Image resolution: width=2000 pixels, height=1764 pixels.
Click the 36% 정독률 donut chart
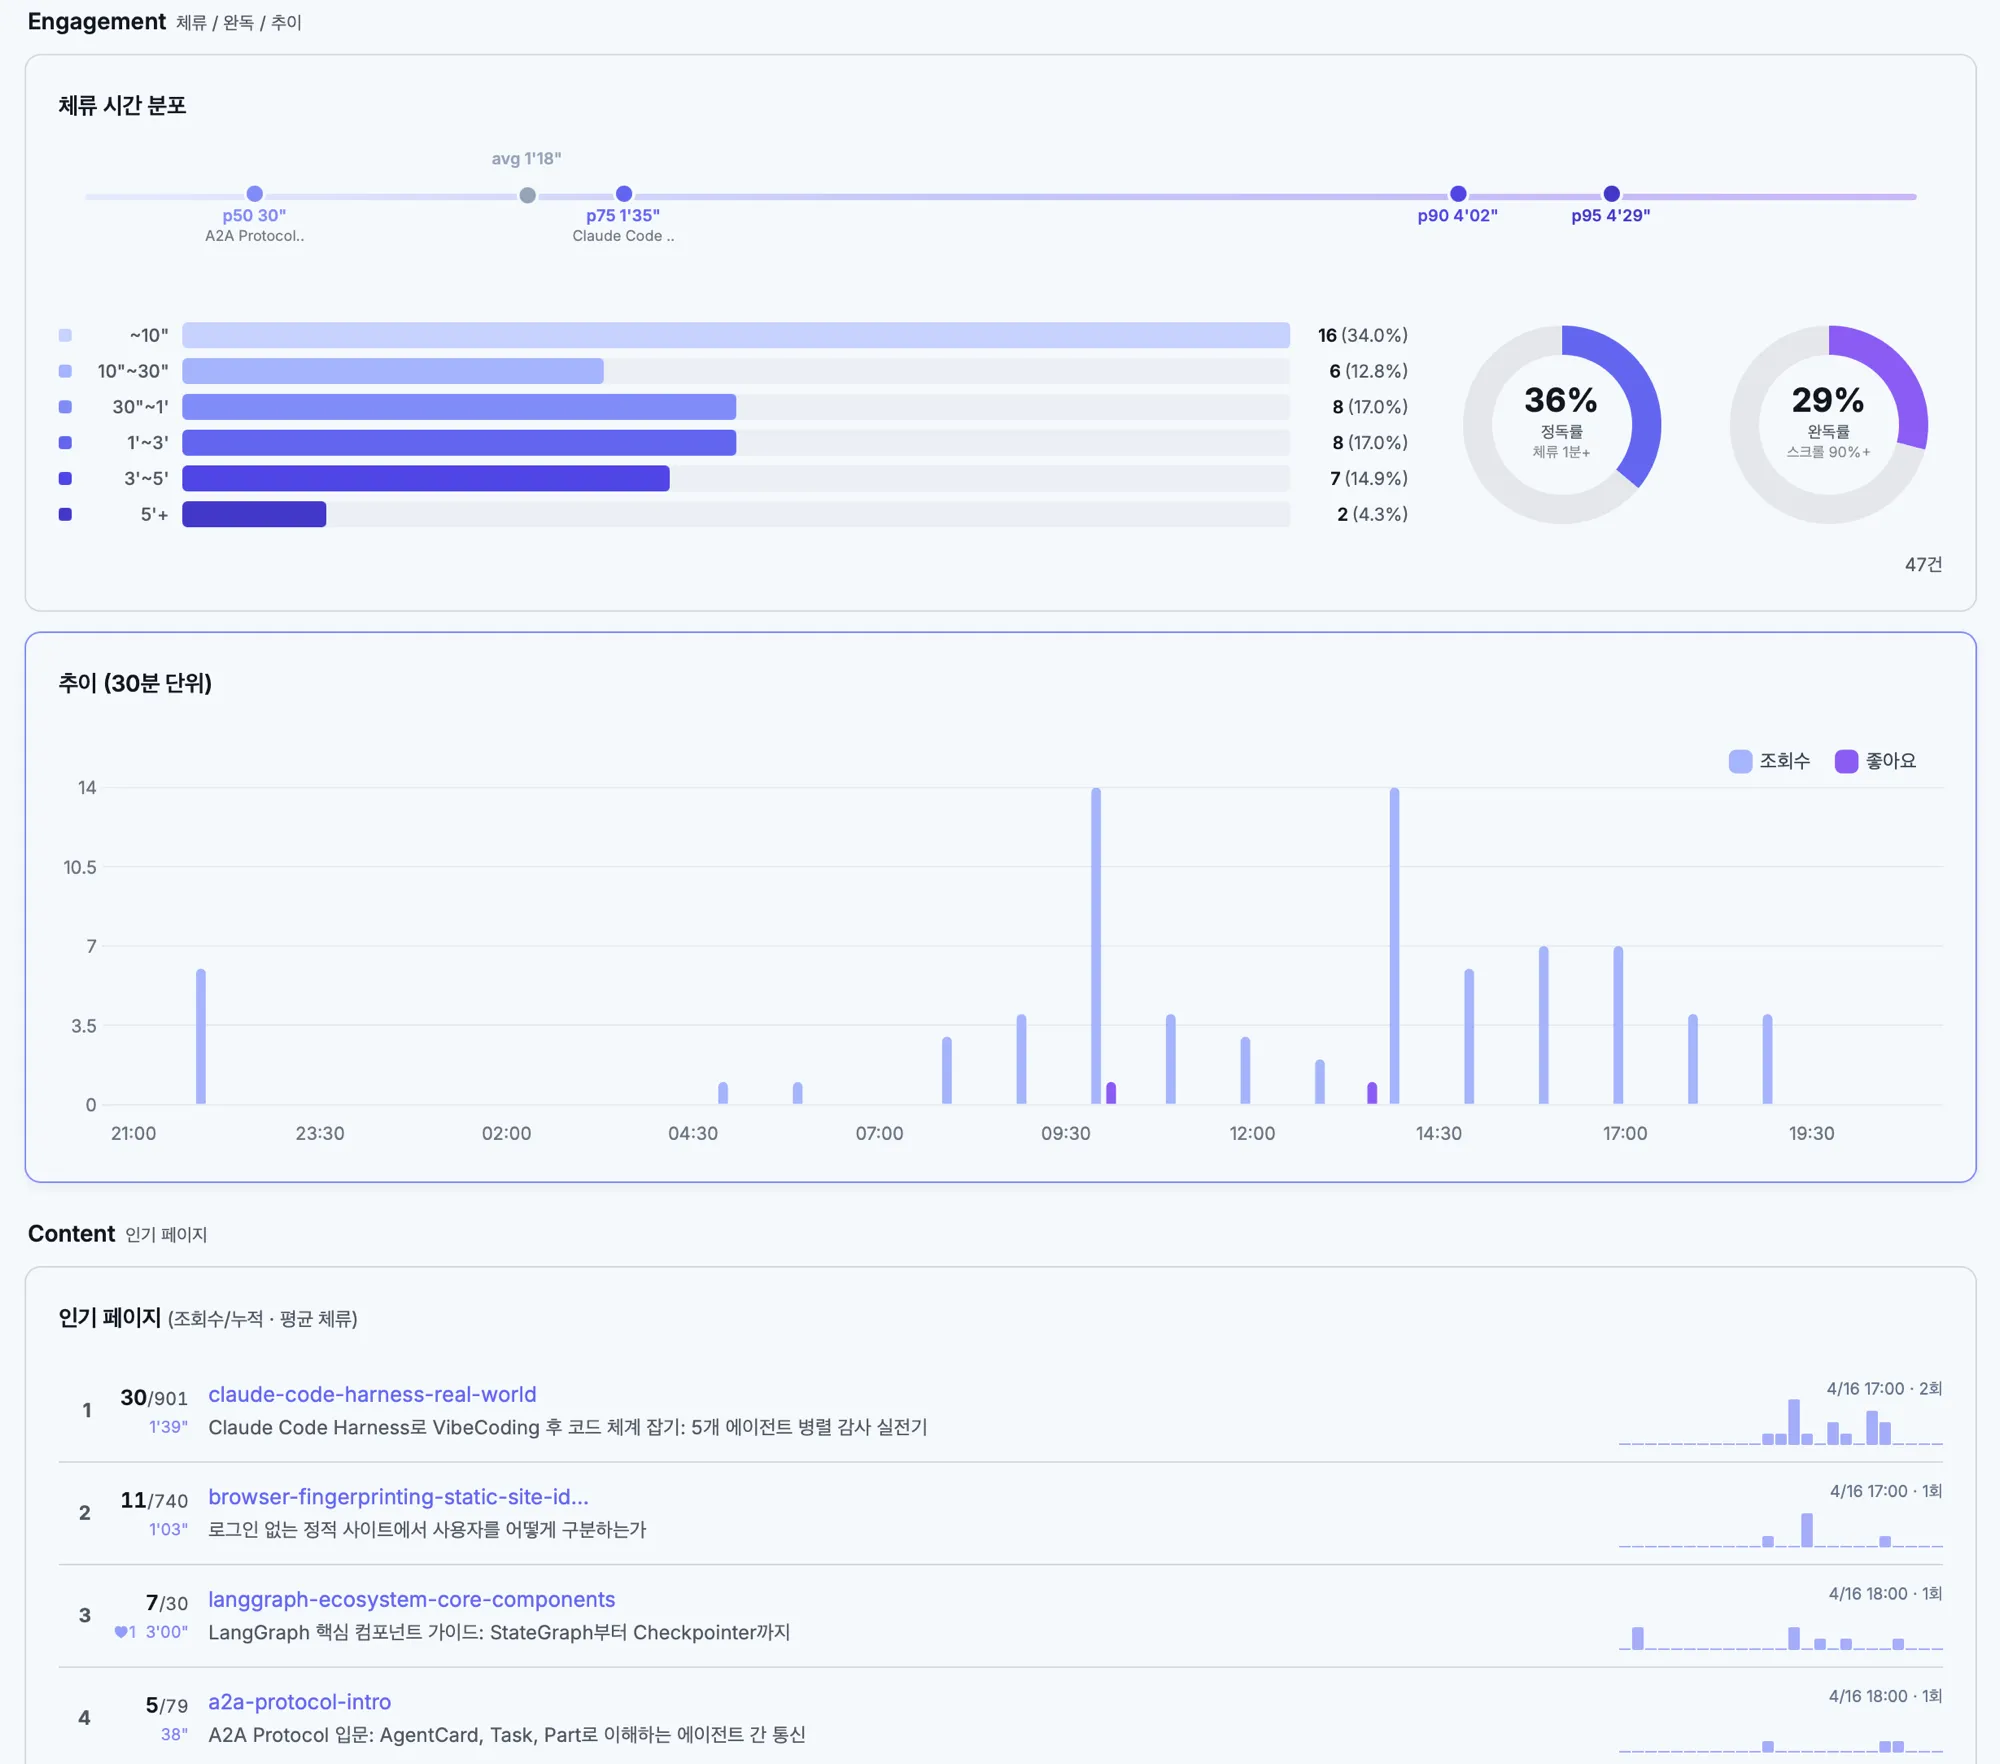pos(1561,424)
